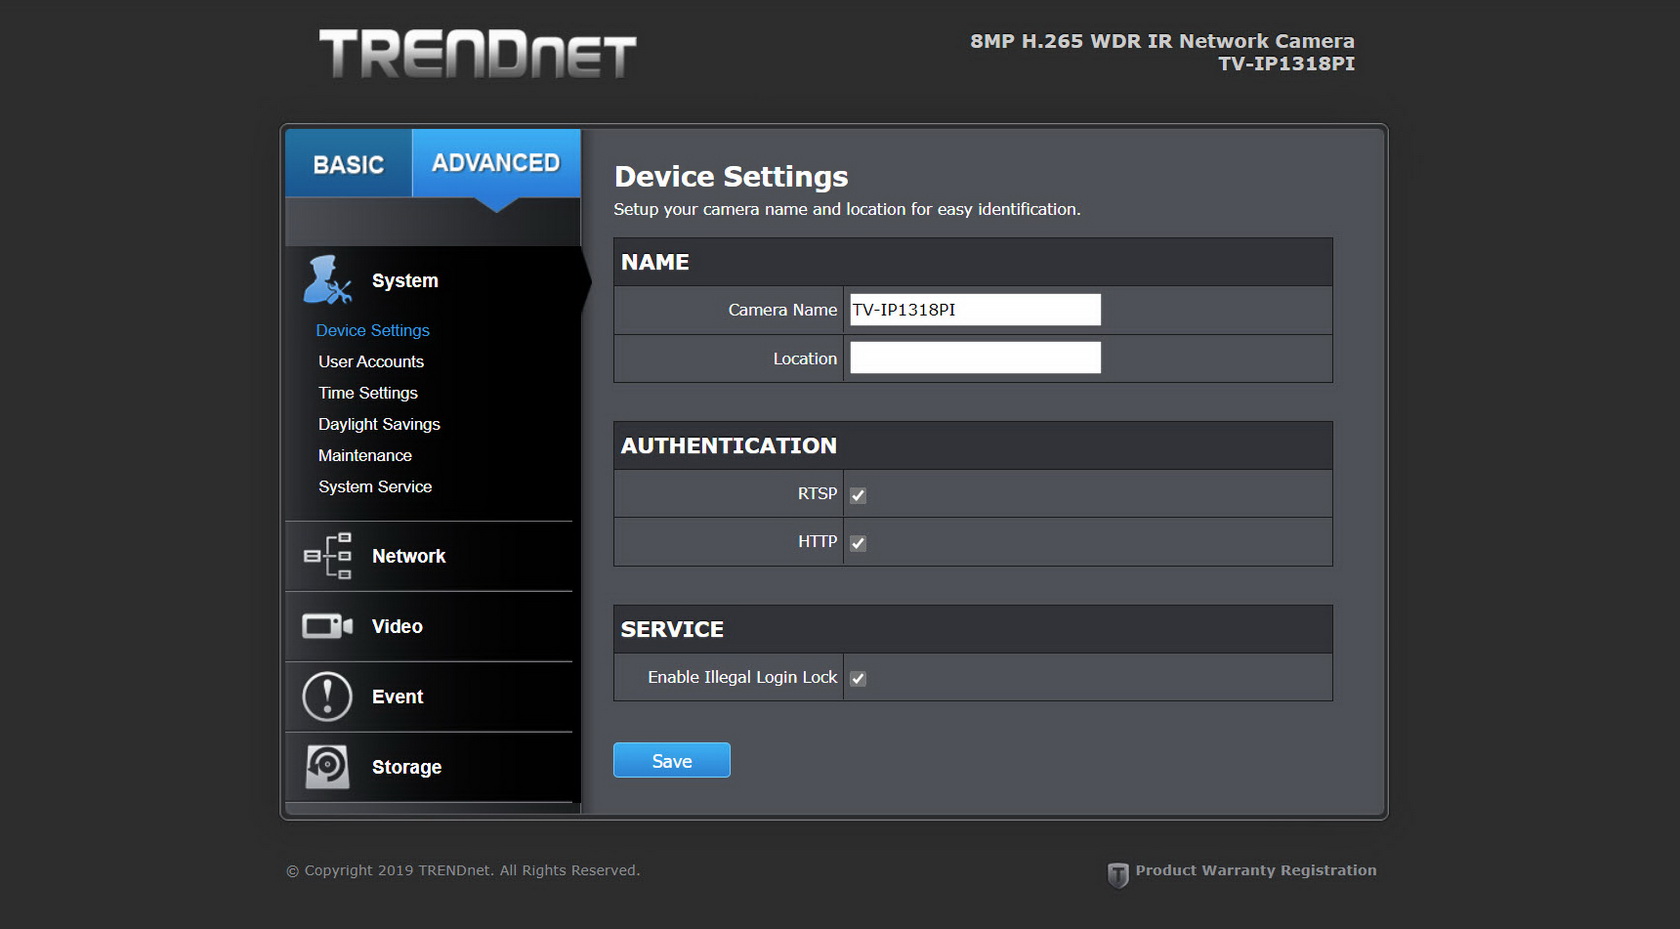Click the TRENDnet logo
1680x929 pixels.
click(477, 54)
